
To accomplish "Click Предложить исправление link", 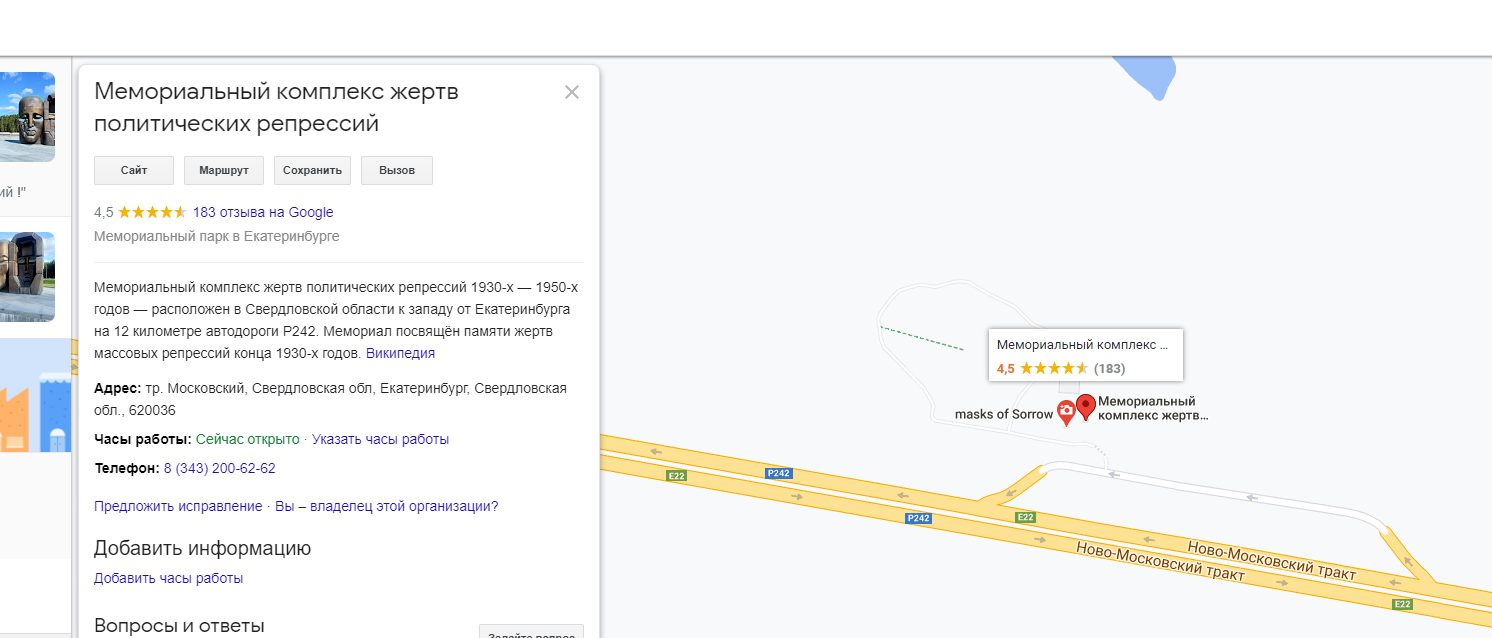I will point(178,506).
